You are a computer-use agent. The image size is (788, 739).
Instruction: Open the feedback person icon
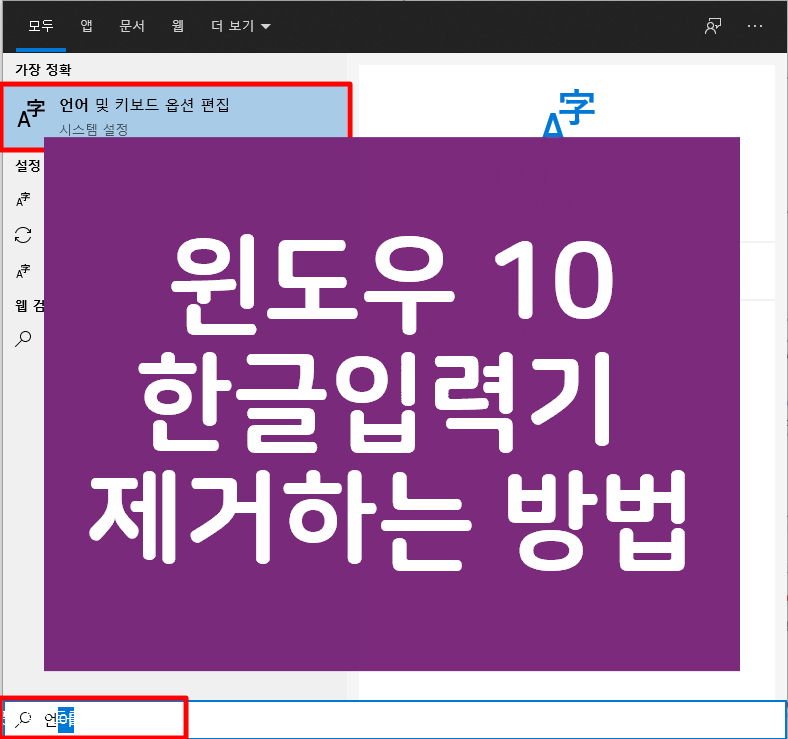713,26
